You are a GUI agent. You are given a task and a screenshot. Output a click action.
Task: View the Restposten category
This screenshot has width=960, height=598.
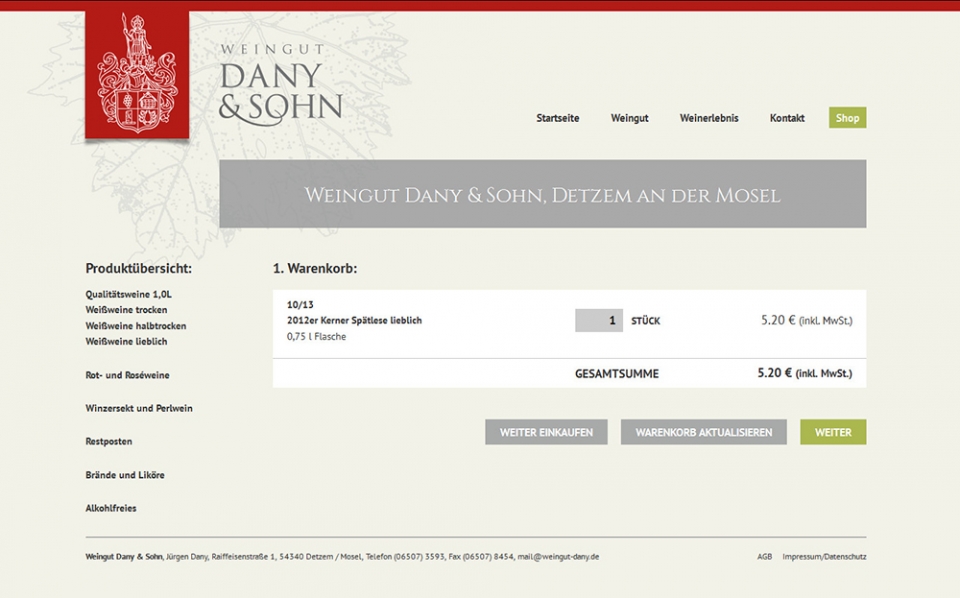[x=109, y=441]
